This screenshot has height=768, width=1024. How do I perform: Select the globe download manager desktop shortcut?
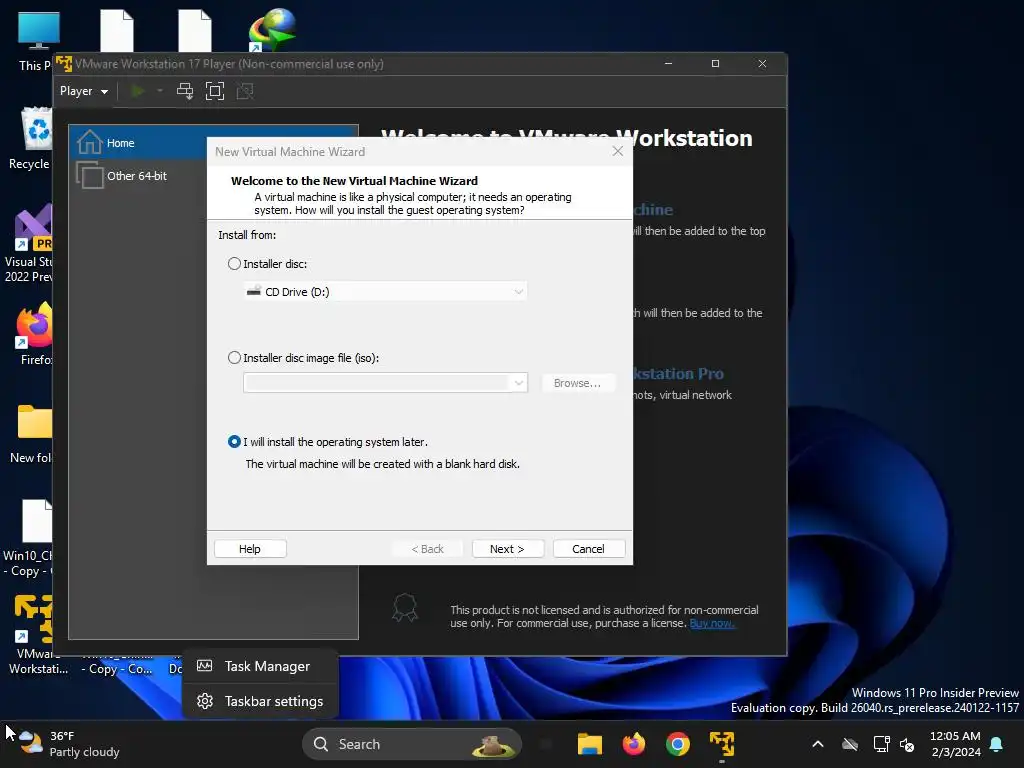[272, 30]
